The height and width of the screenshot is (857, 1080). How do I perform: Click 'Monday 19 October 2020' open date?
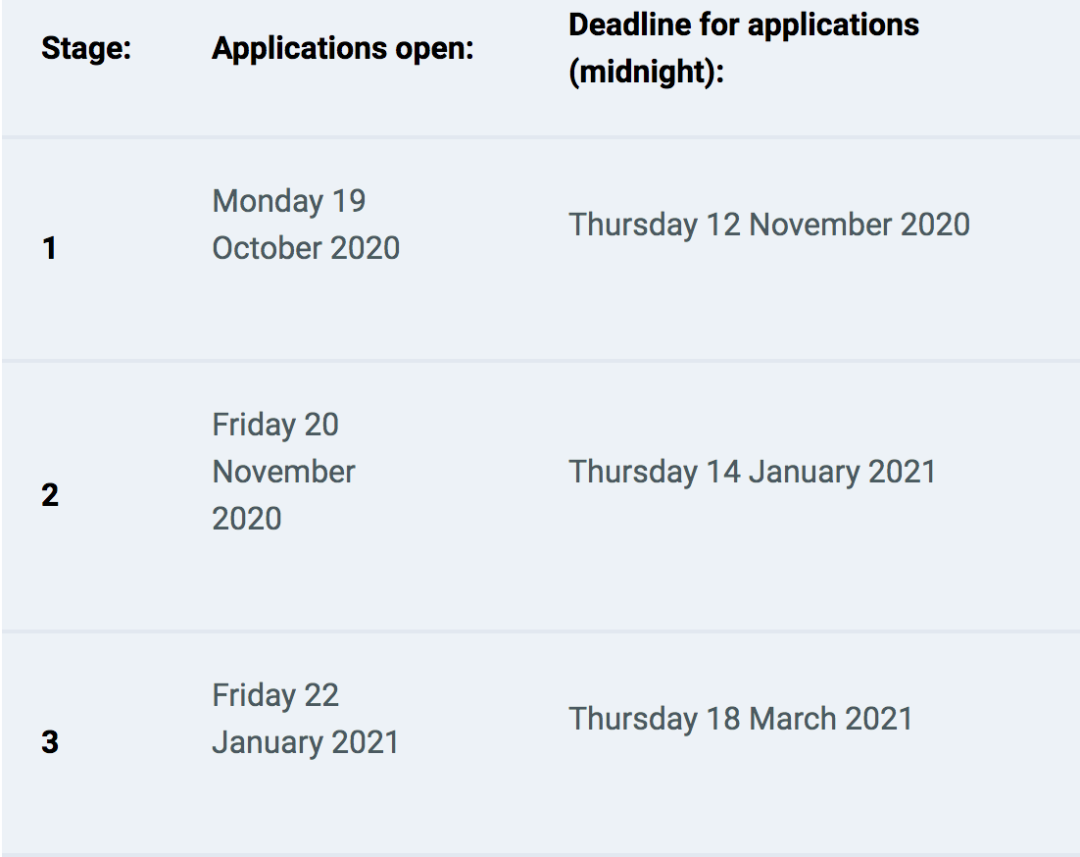point(306,225)
